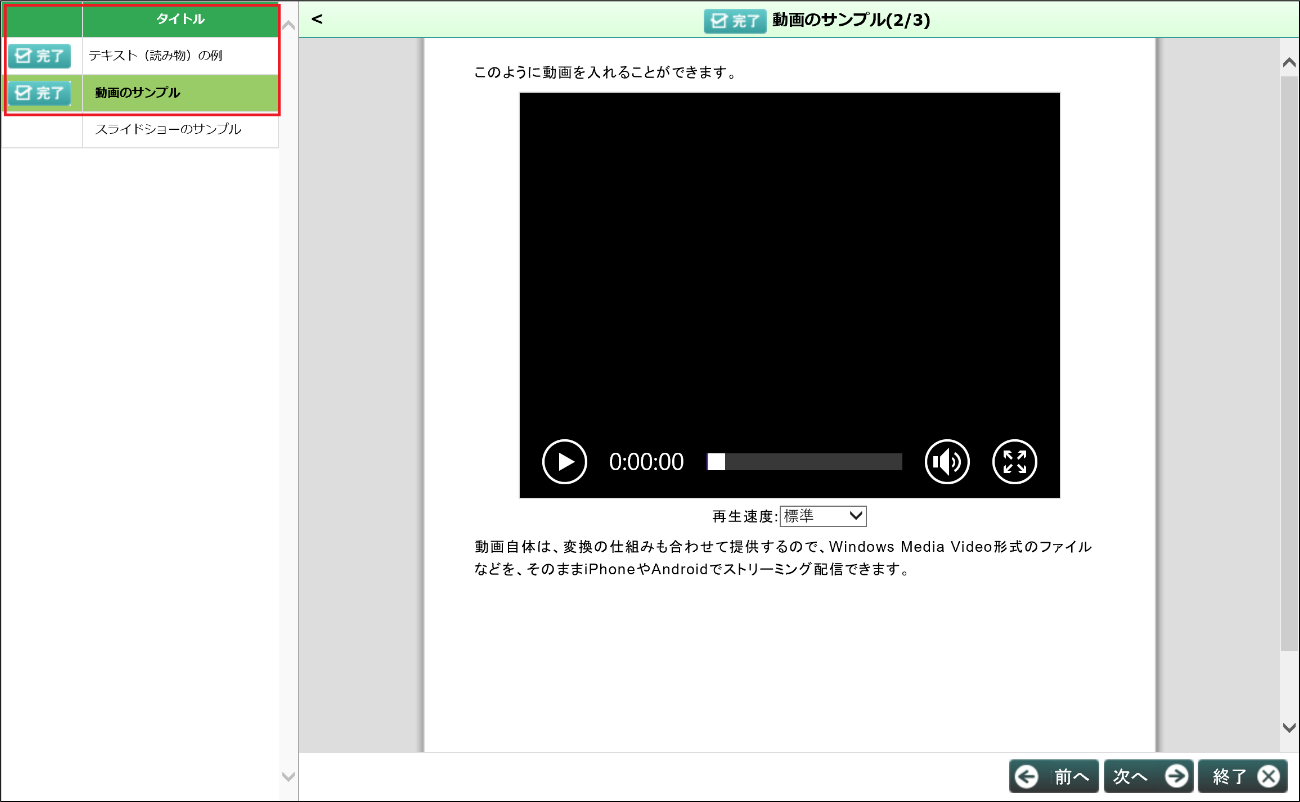Screen dimensions: 1300x802
Task: Open the 再生速度 playback speed dropdown
Action: [823, 516]
